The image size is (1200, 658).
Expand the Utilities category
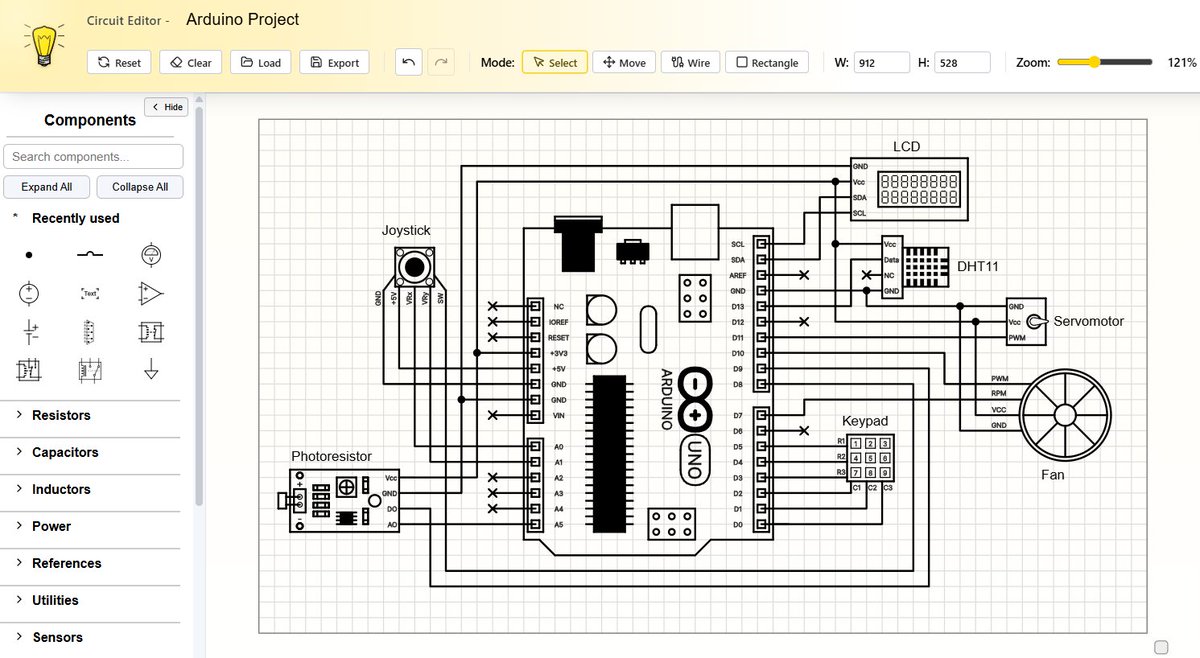click(x=90, y=600)
